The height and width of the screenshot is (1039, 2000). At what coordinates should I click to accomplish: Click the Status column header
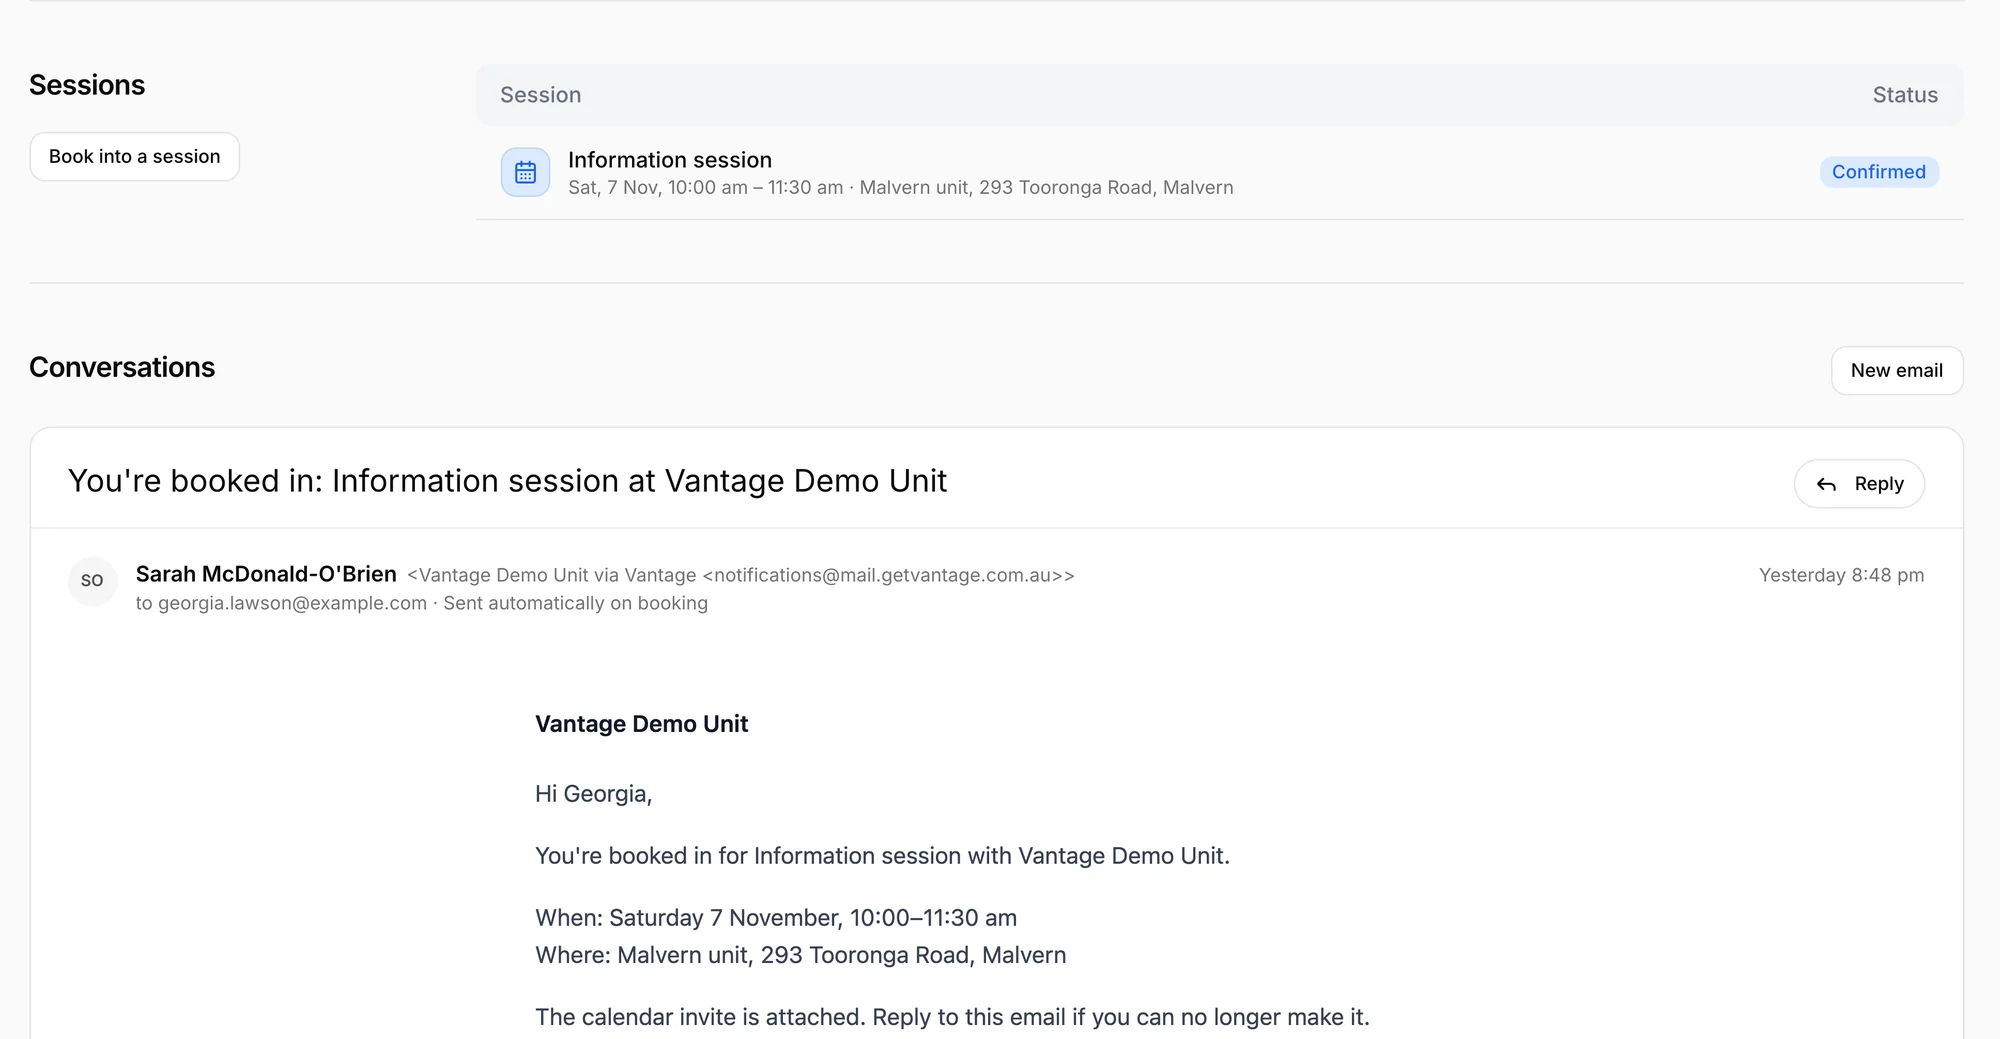pyautogui.click(x=1905, y=95)
